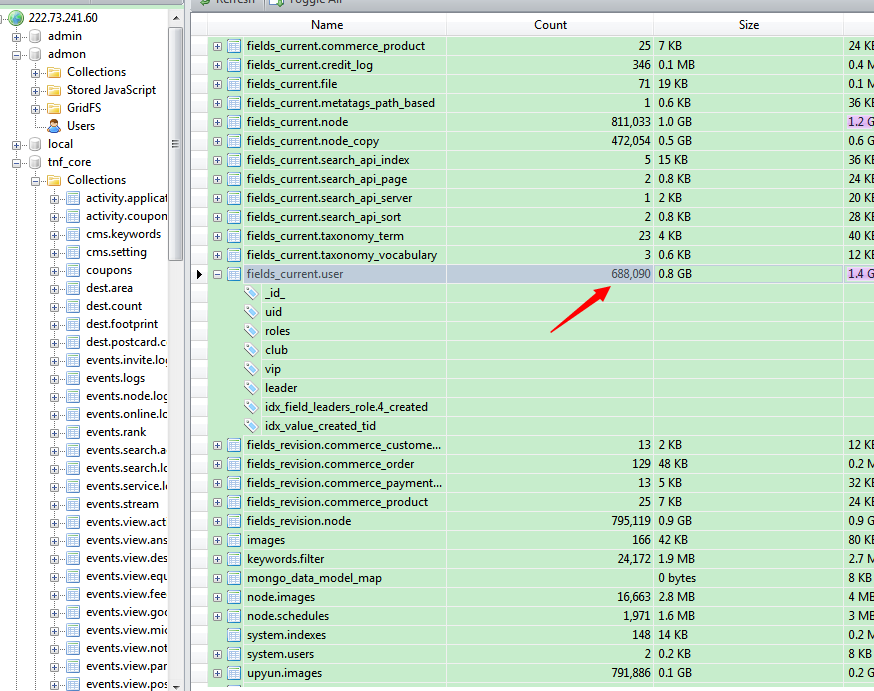Expand the fields_revision.node row
The width and height of the screenshot is (874, 691).
(x=217, y=522)
